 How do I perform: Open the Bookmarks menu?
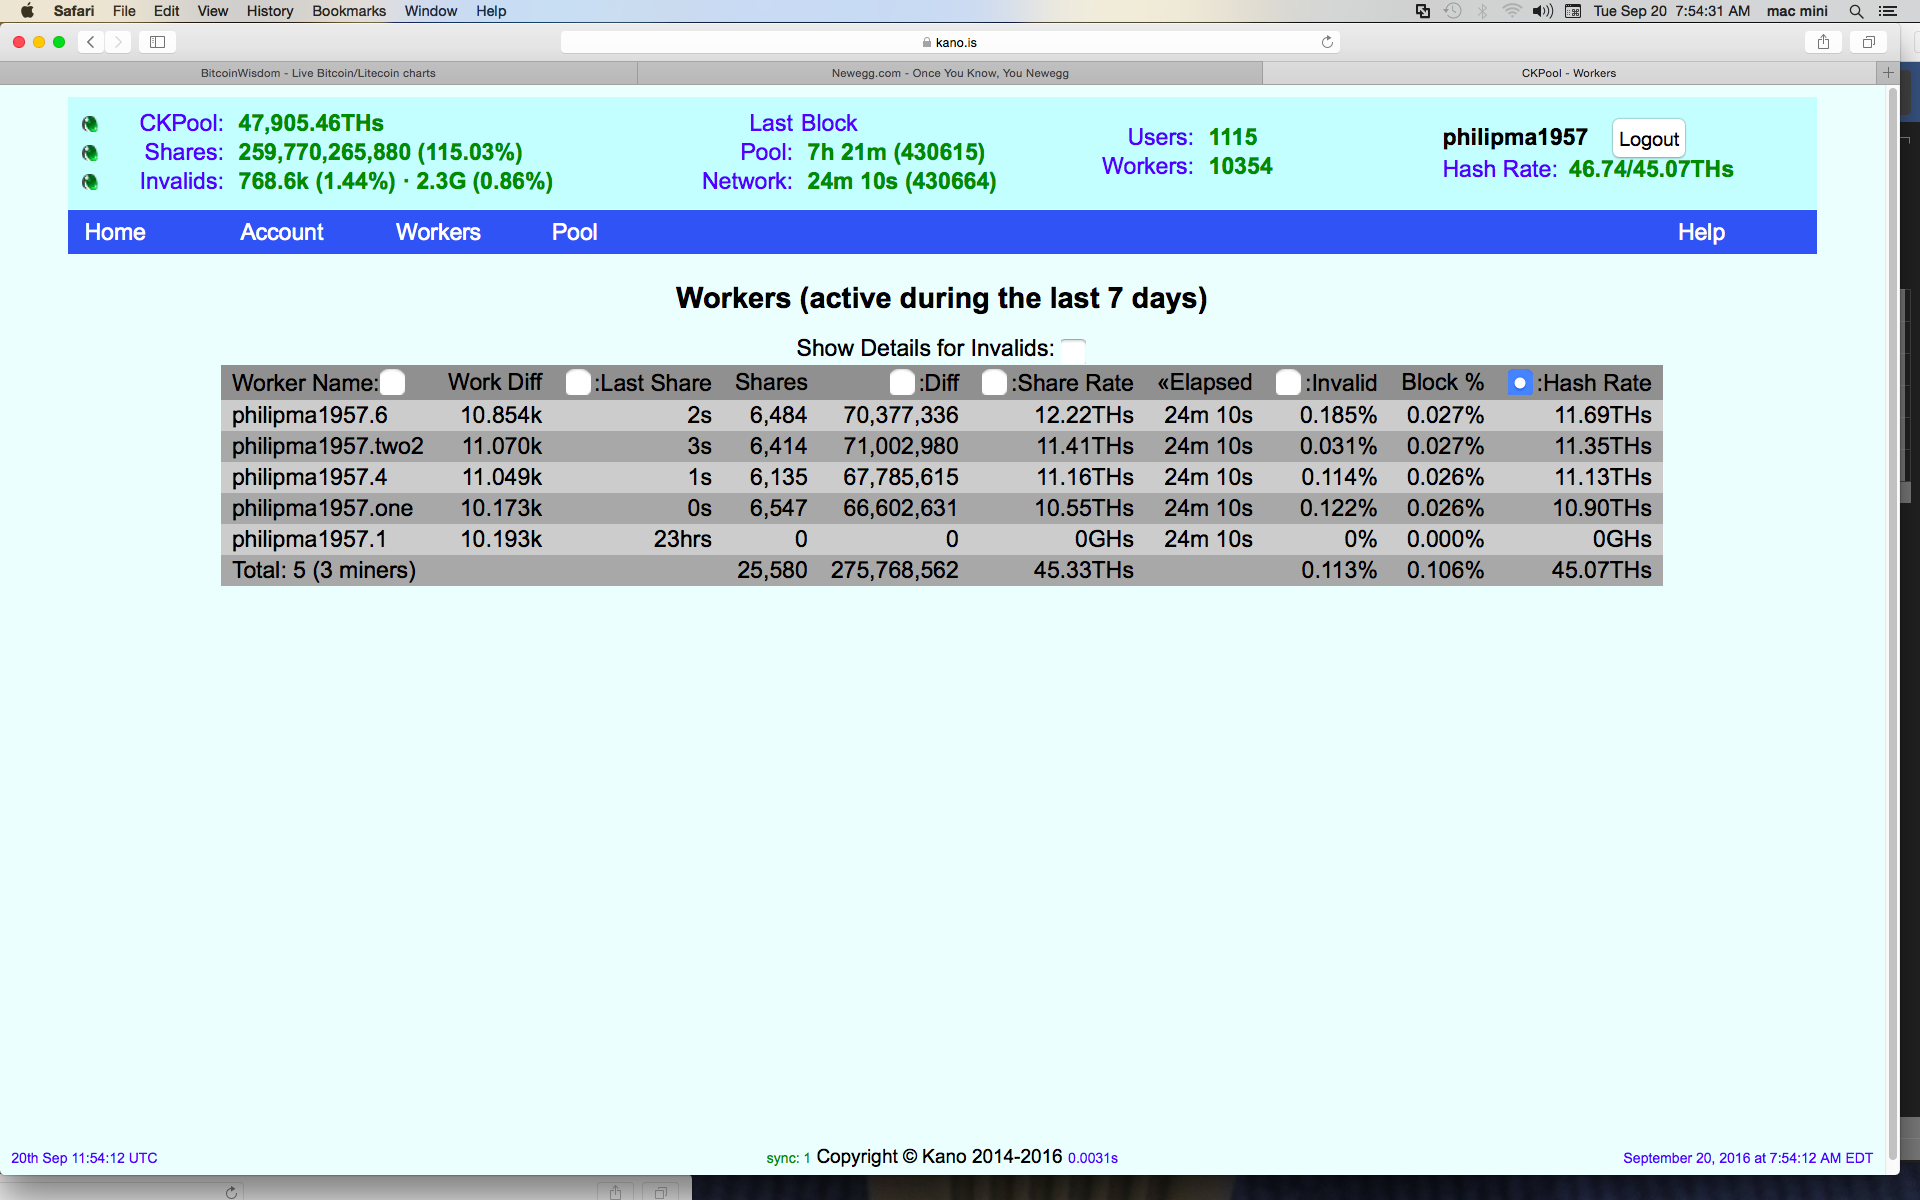(x=349, y=11)
